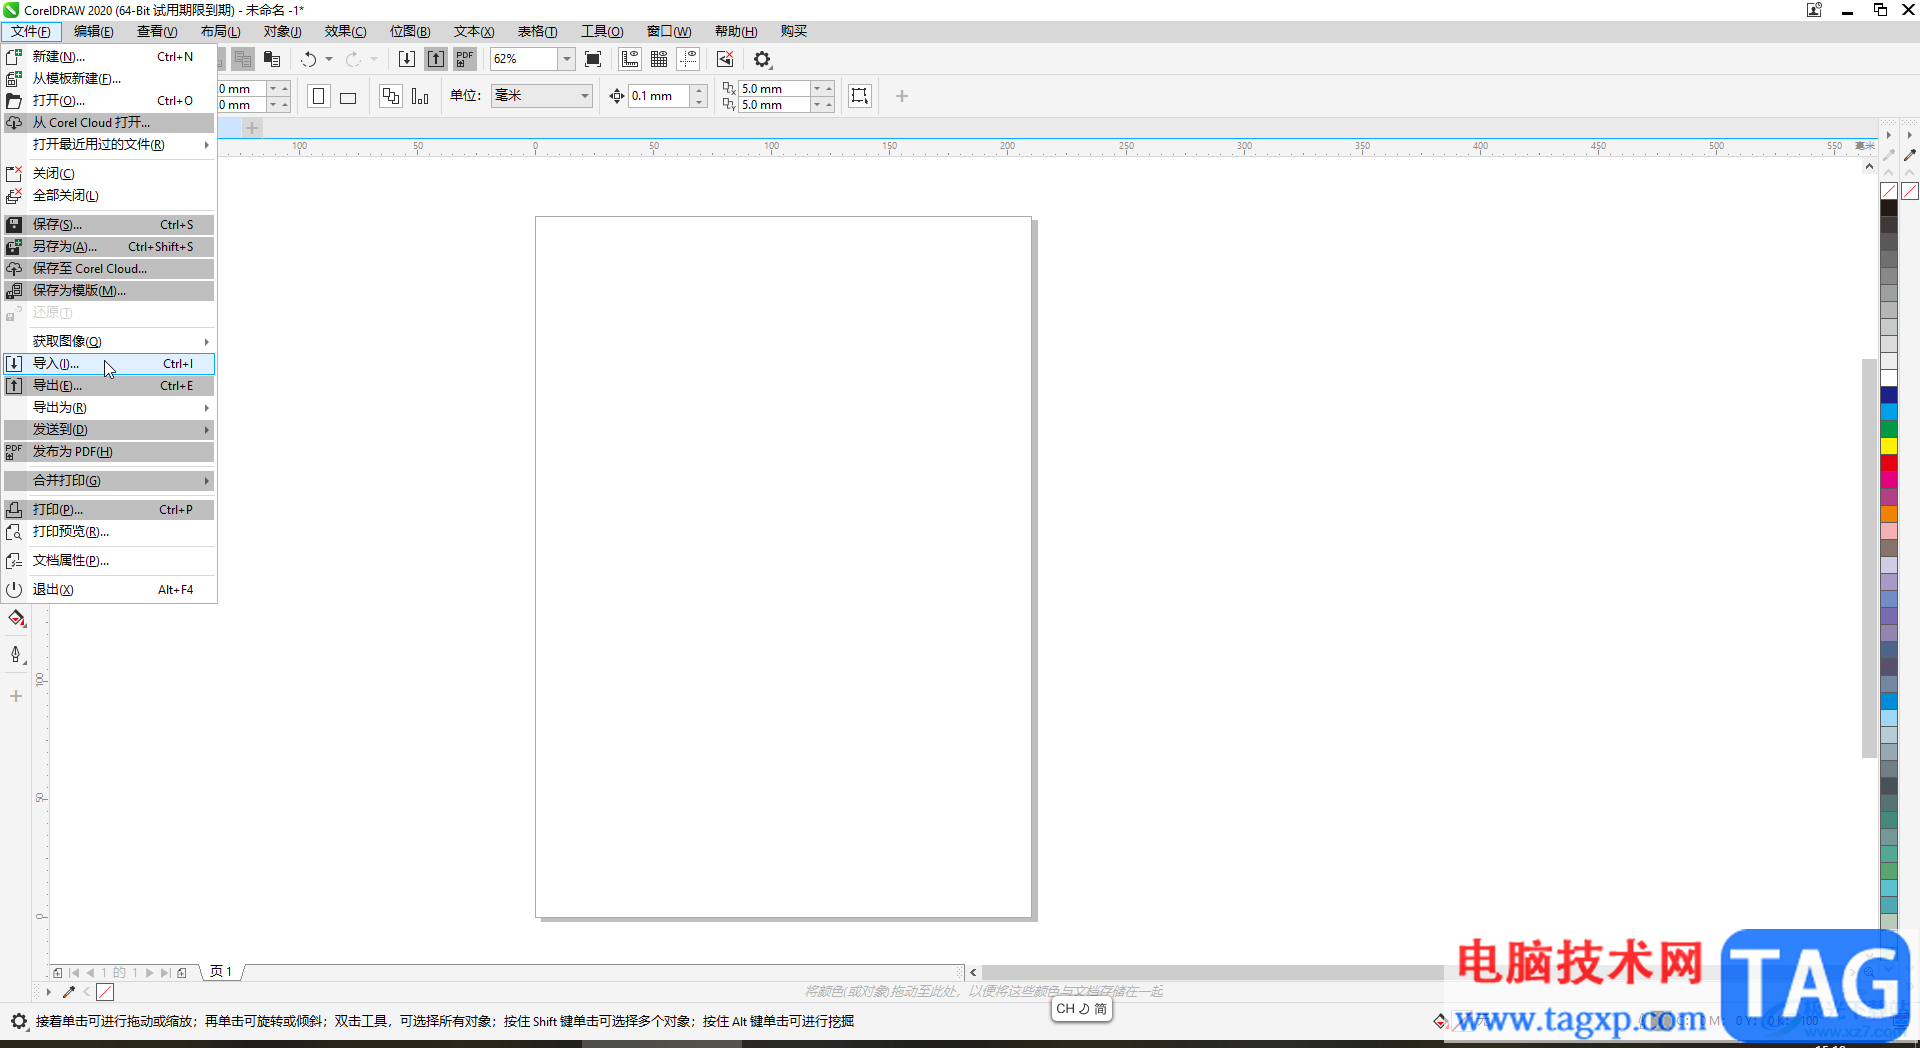Increase the nudge distance stepper up arrow

point(699,90)
